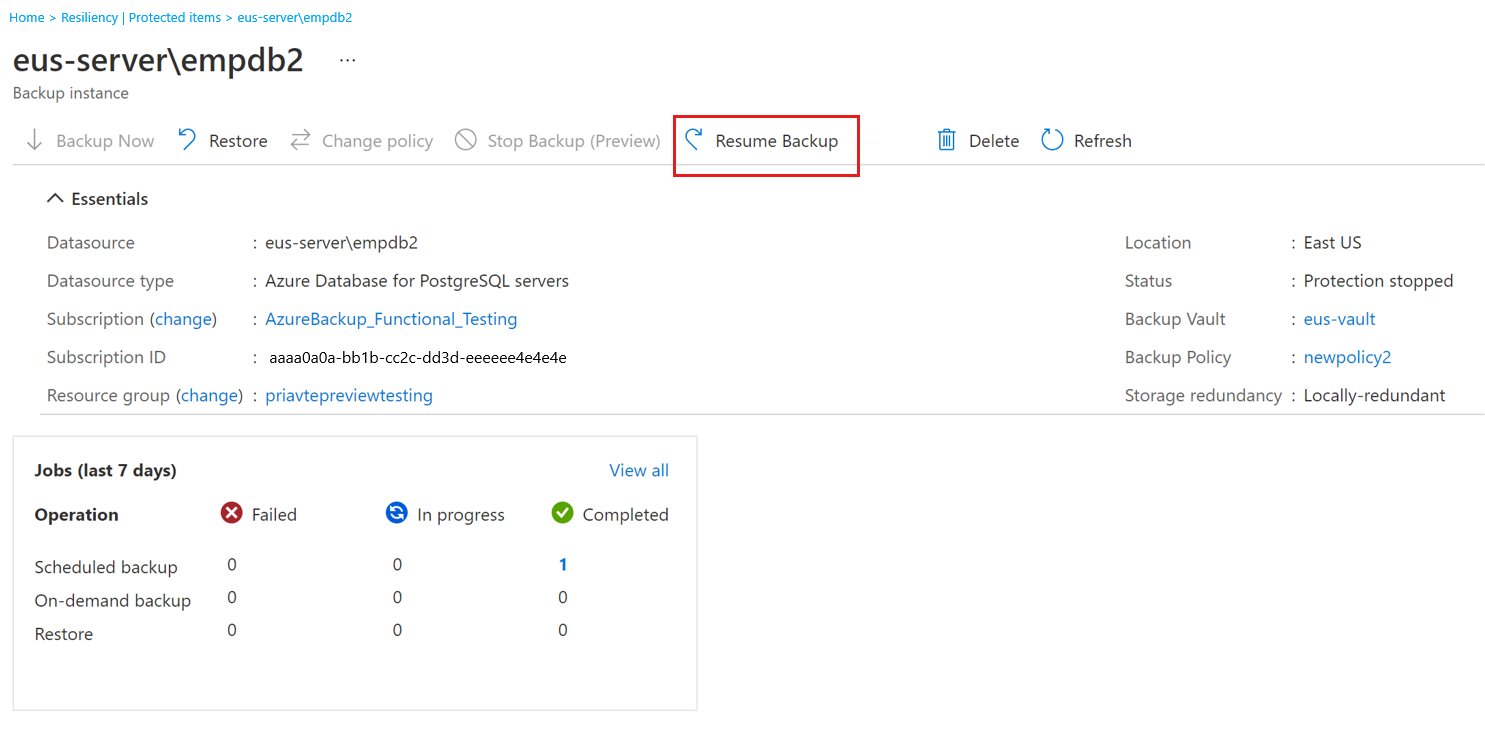
Task: Click View all in the Jobs card
Action: click(x=639, y=470)
